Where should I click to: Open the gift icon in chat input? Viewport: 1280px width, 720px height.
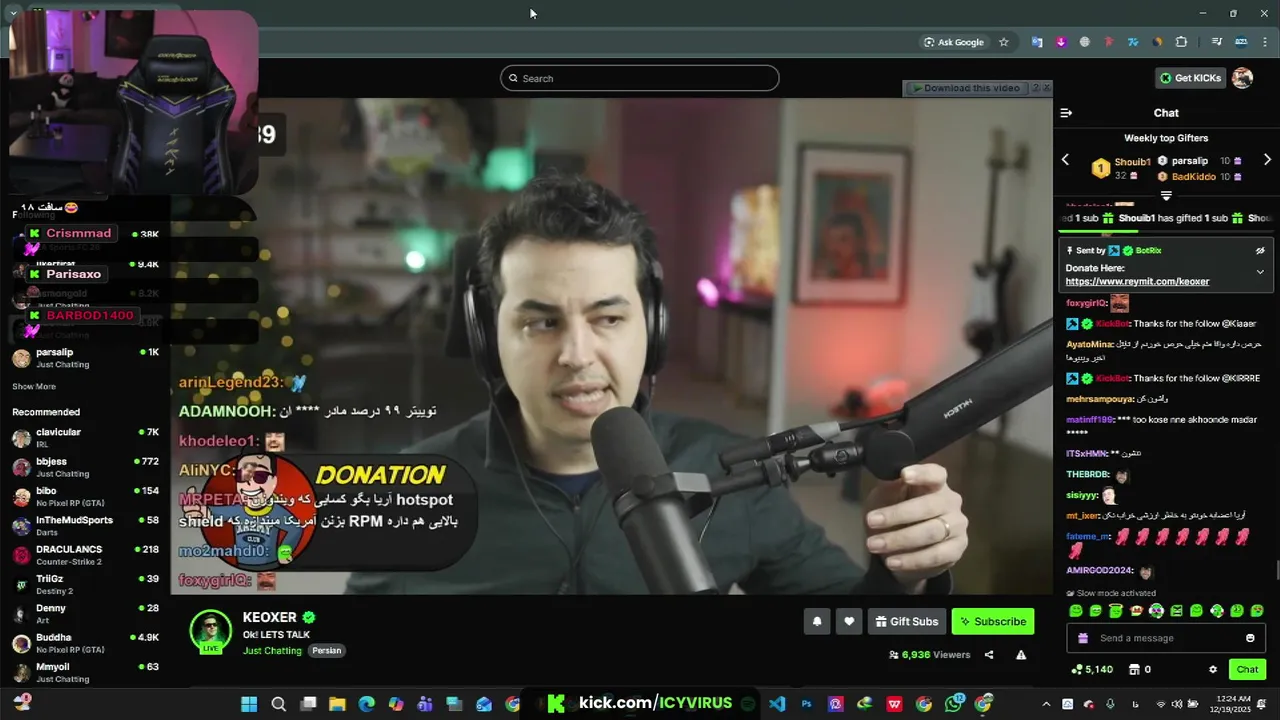coord(1082,638)
